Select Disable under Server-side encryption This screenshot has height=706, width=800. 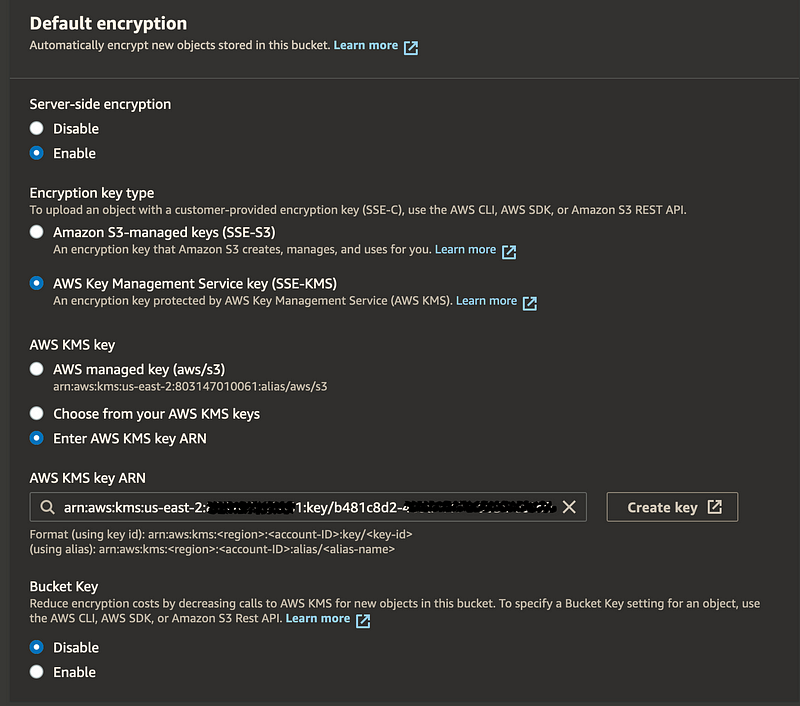(37, 129)
